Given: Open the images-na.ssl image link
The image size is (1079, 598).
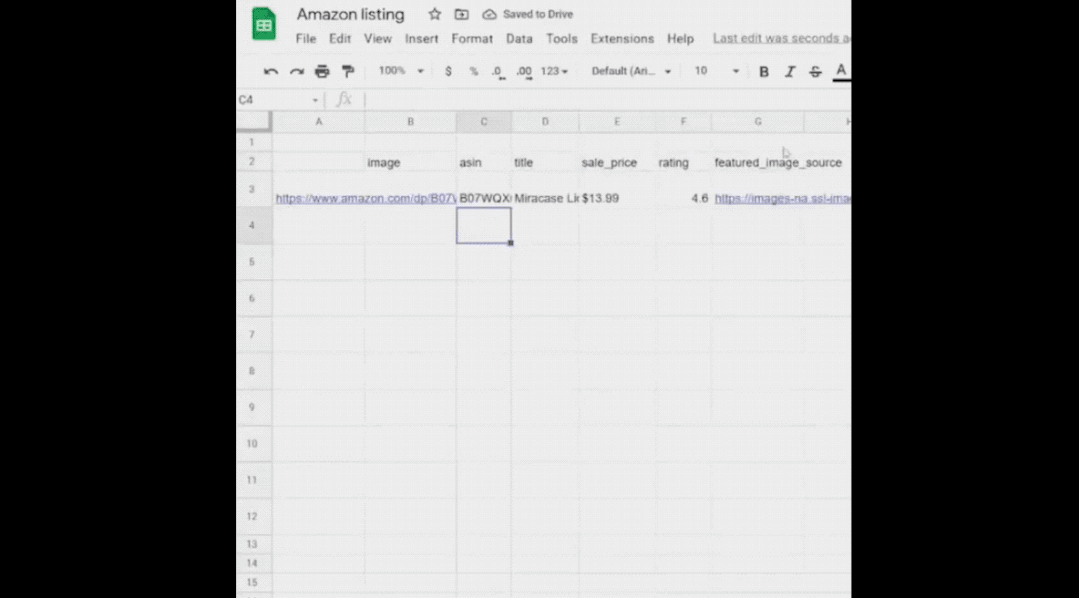Looking at the screenshot, I should click(782, 198).
